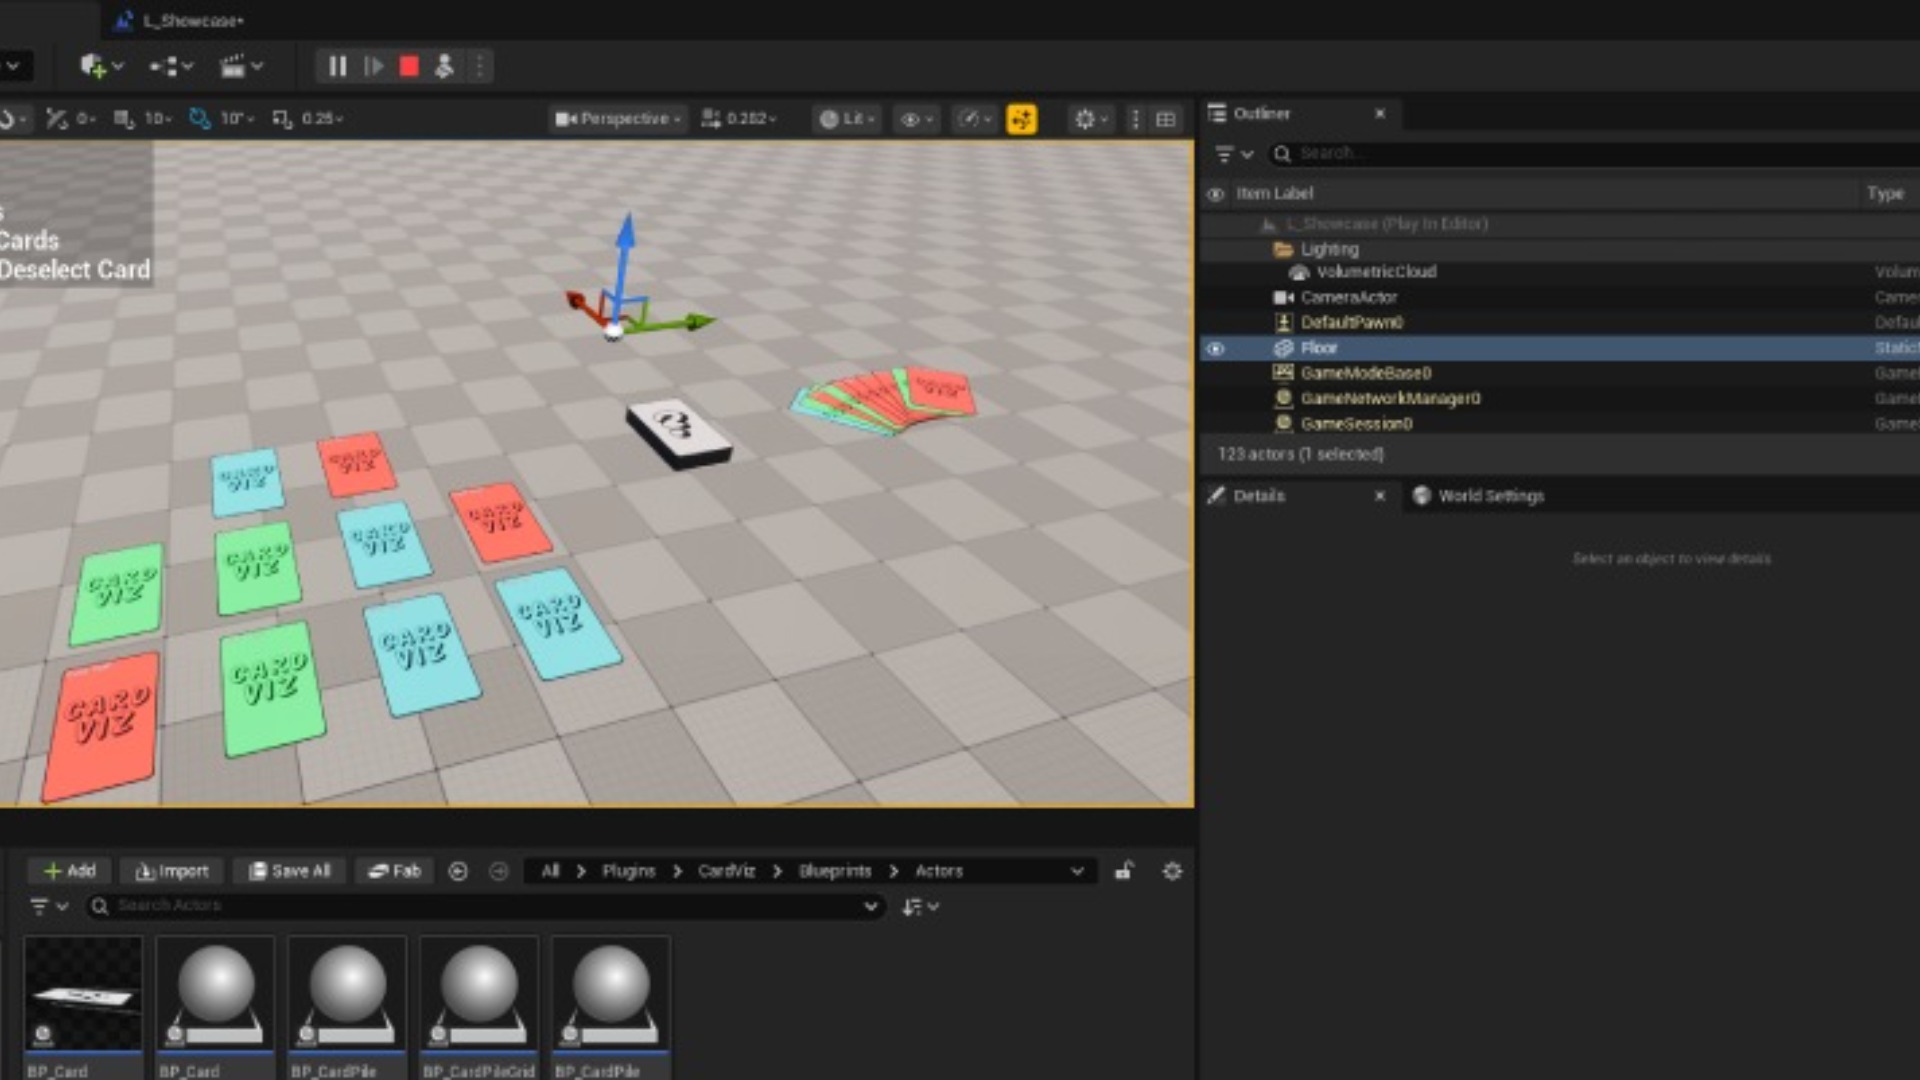Toggle grid snap 10 icon
This screenshot has height=1080, width=1920.
[123, 118]
